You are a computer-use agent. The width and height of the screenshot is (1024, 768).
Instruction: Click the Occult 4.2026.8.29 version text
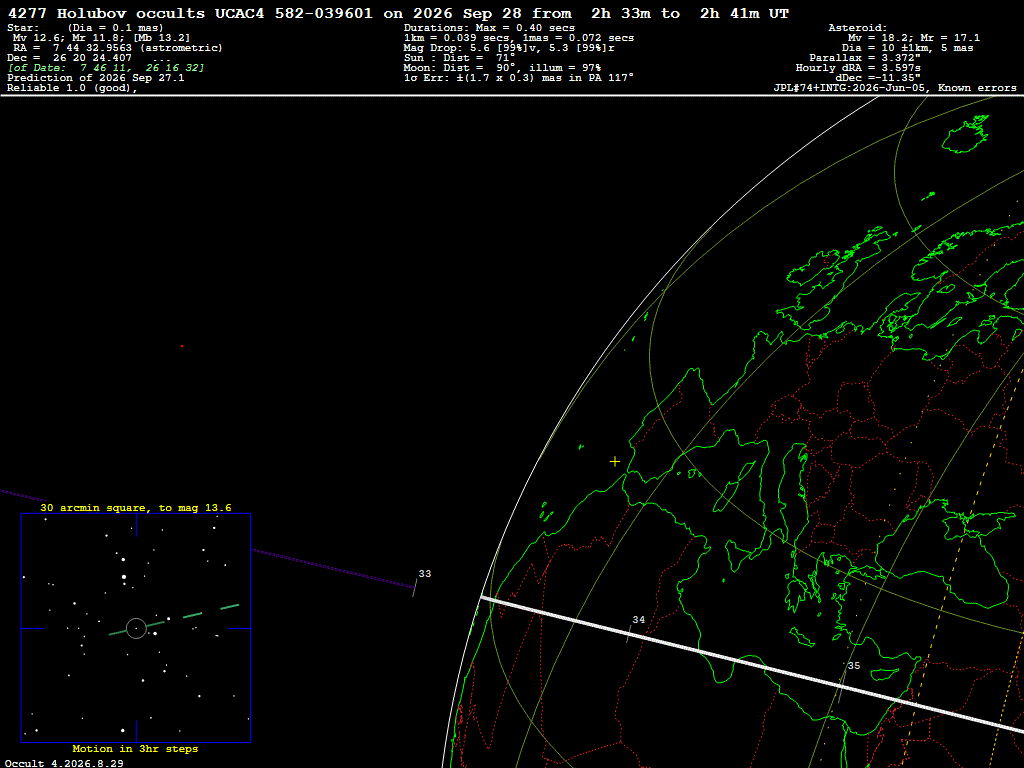click(x=64, y=763)
